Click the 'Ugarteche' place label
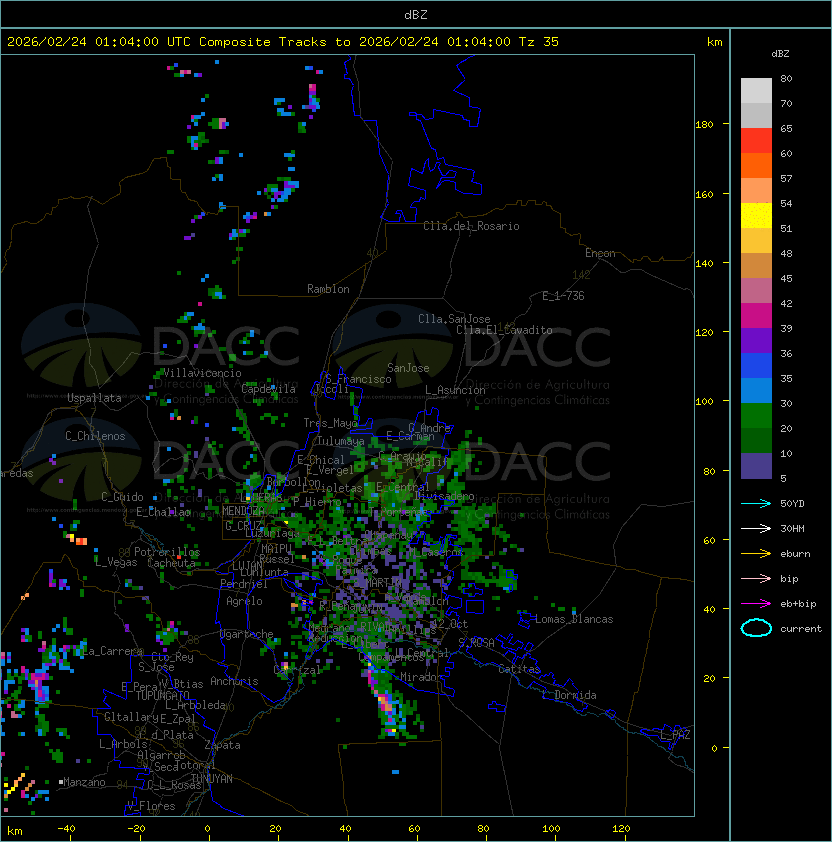The image size is (832, 842). pyautogui.click(x=247, y=634)
